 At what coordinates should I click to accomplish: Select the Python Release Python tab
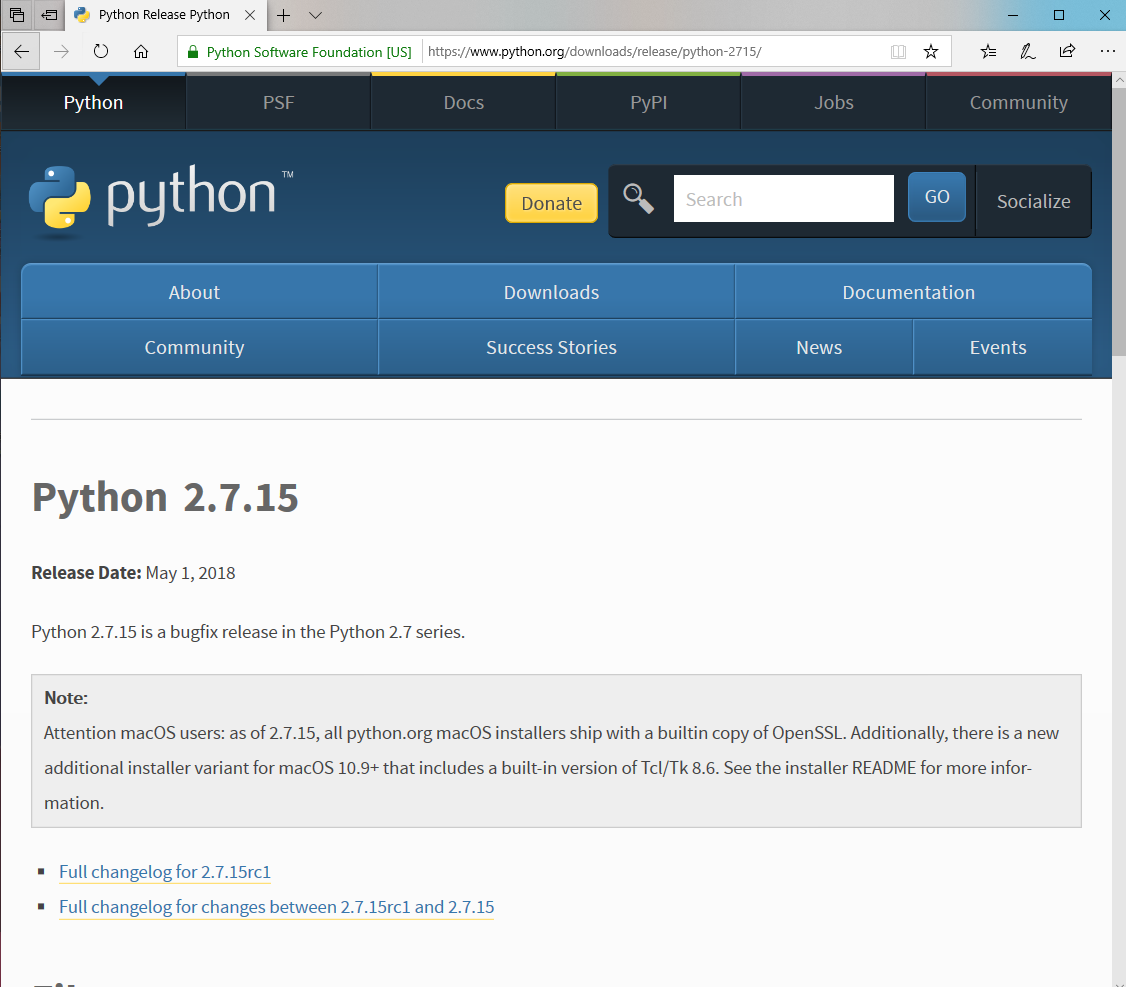pyautogui.click(x=164, y=15)
